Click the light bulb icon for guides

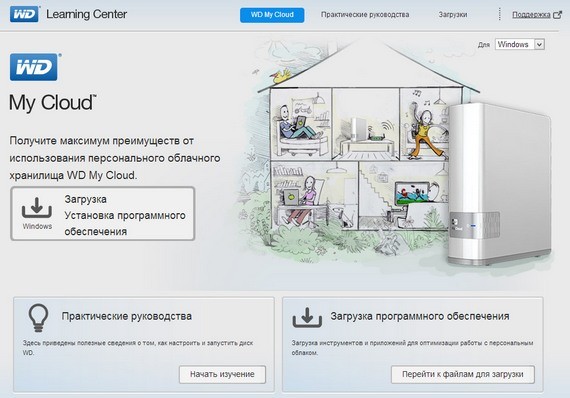point(38,318)
